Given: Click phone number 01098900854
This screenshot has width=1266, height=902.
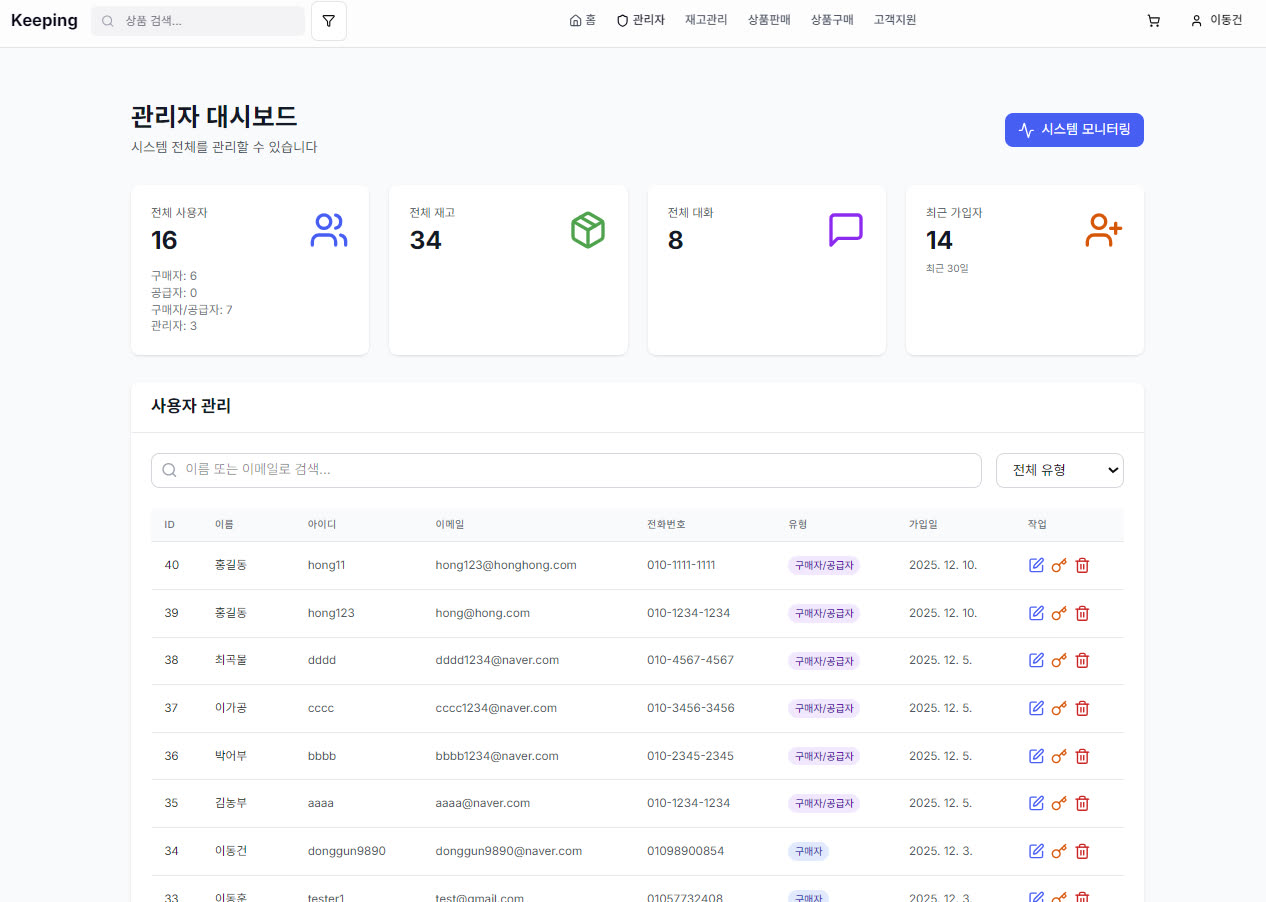Looking at the screenshot, I should point(686,851).
